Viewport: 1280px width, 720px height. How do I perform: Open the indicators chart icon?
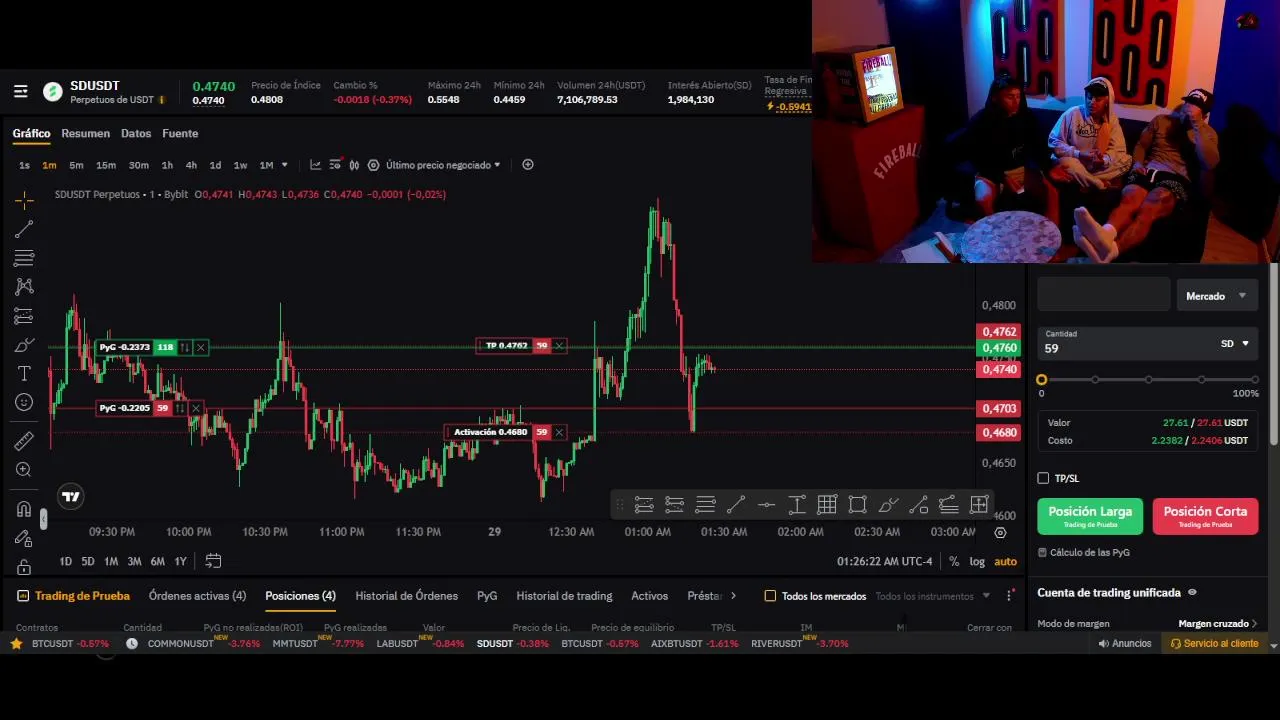(x=315, y=165)
